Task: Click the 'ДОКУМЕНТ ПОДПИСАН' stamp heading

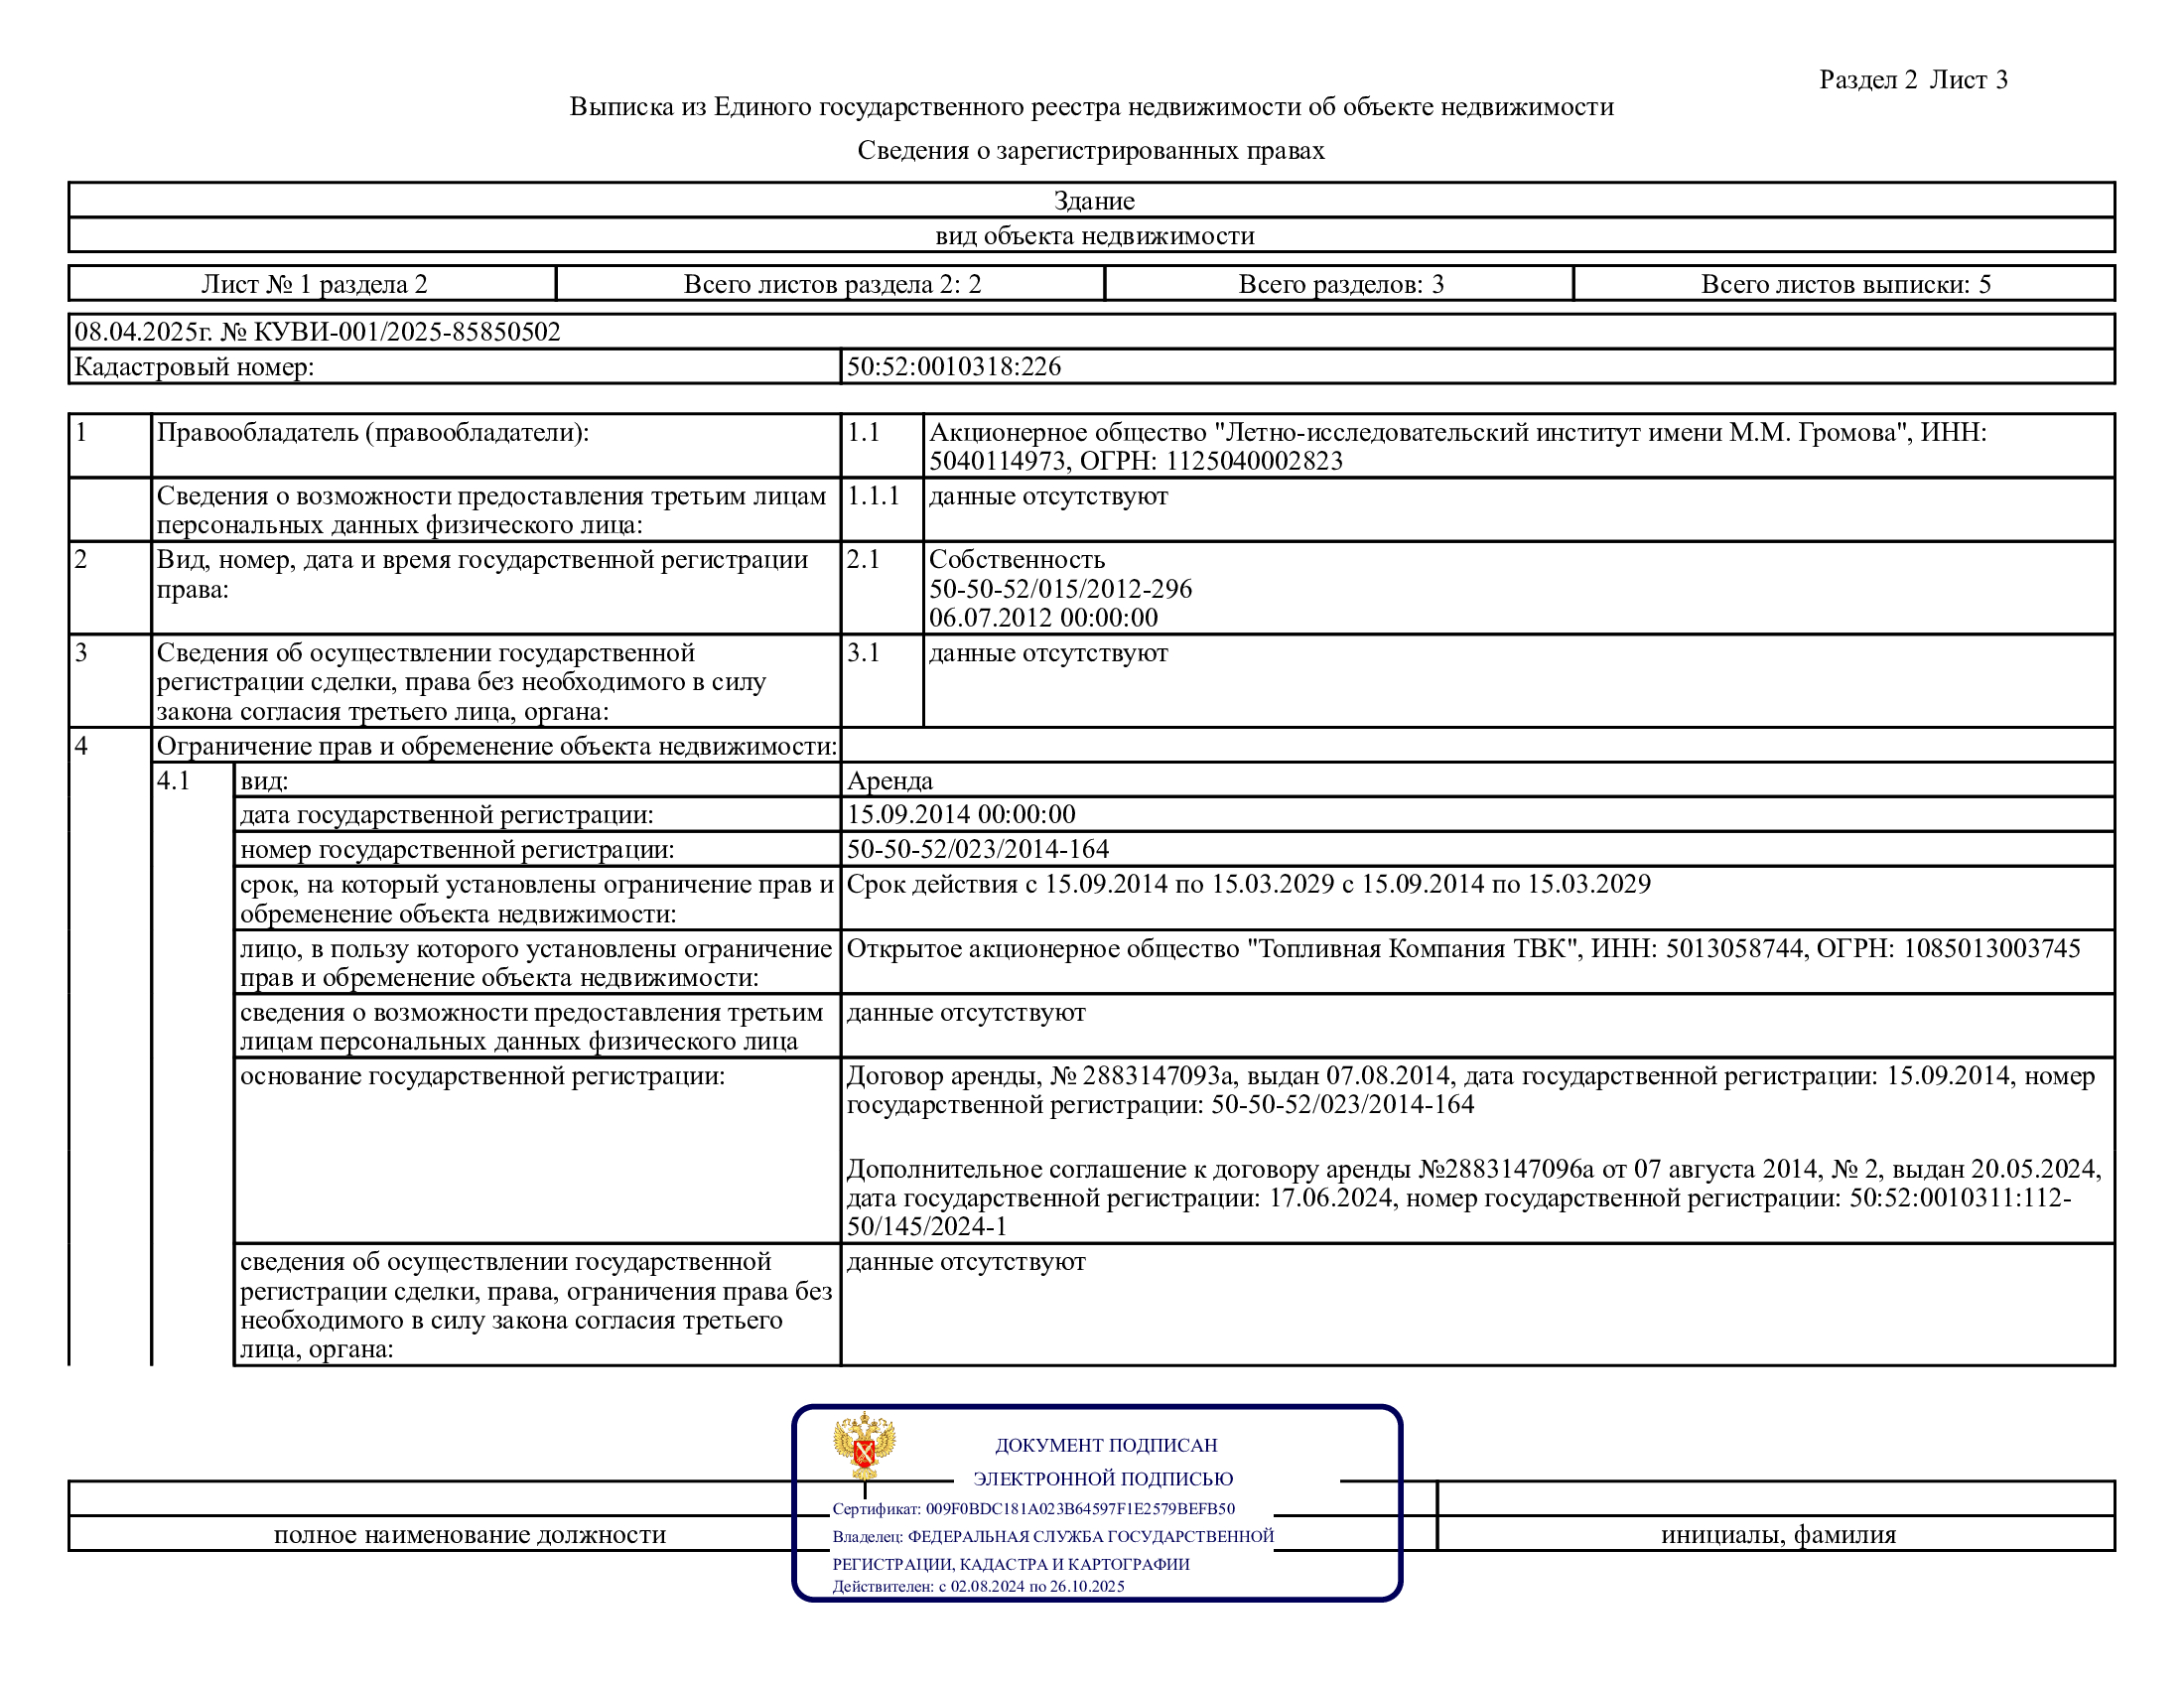Action: point(1105,1445)
